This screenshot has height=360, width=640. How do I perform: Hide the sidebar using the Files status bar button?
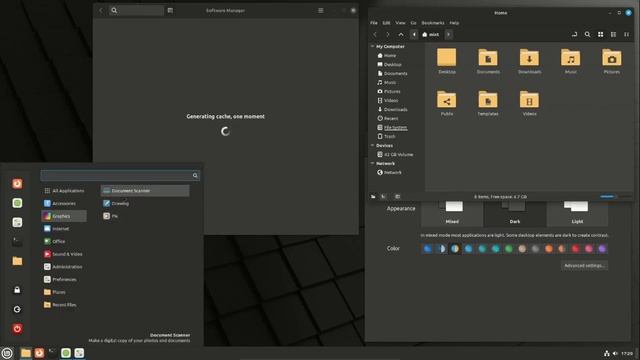(x=398, y=197)
